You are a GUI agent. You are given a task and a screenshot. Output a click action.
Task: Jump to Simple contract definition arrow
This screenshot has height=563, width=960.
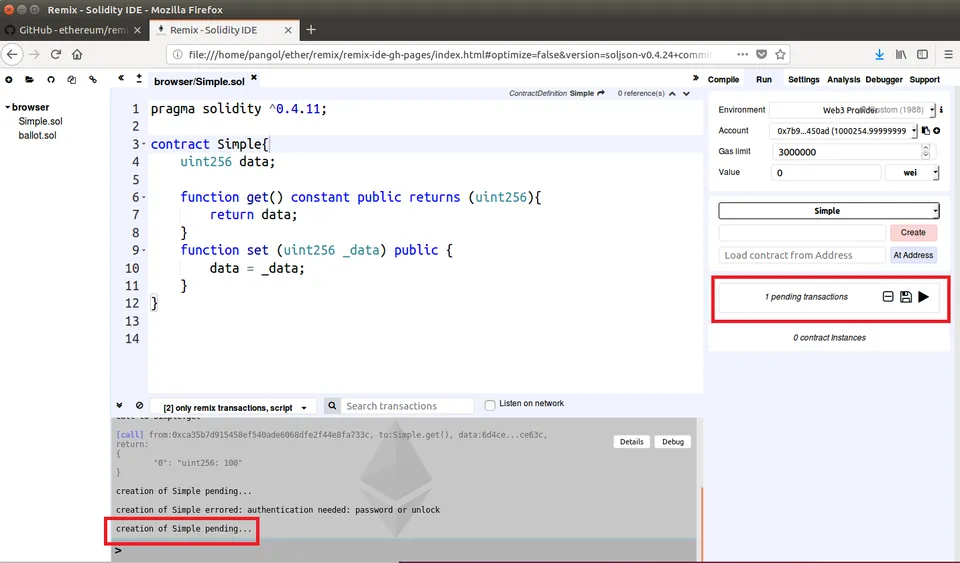[601, 93]
